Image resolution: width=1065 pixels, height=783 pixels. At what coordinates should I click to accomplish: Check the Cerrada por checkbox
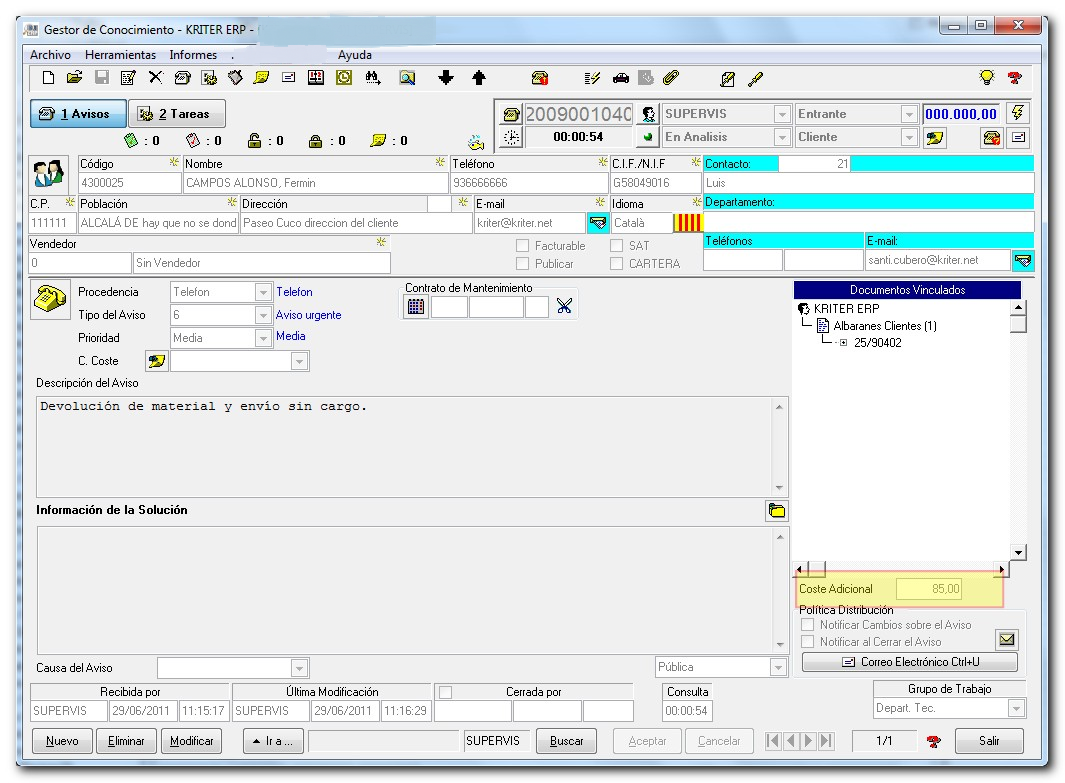pos(446,693)
